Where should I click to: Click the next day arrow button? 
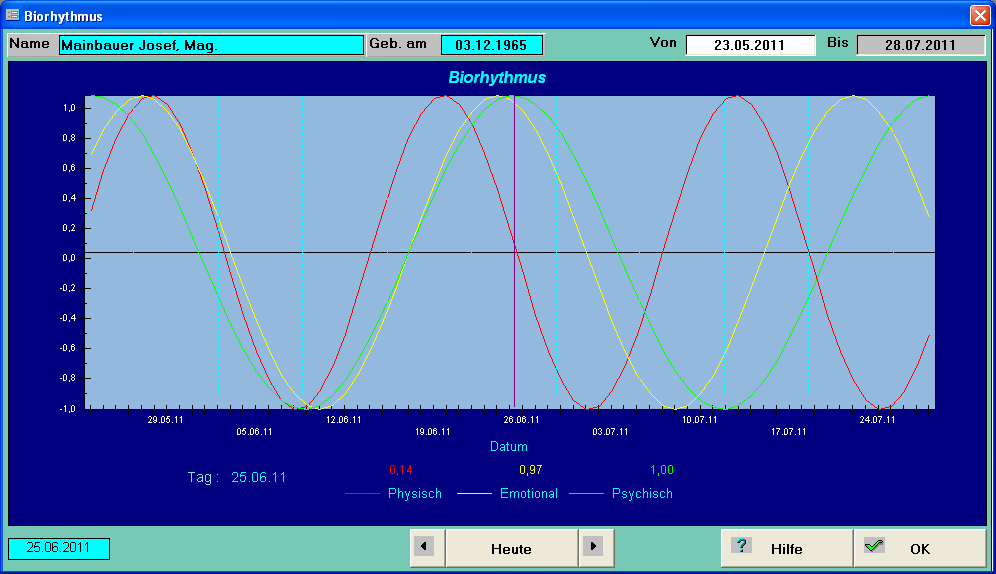(596, 547)
